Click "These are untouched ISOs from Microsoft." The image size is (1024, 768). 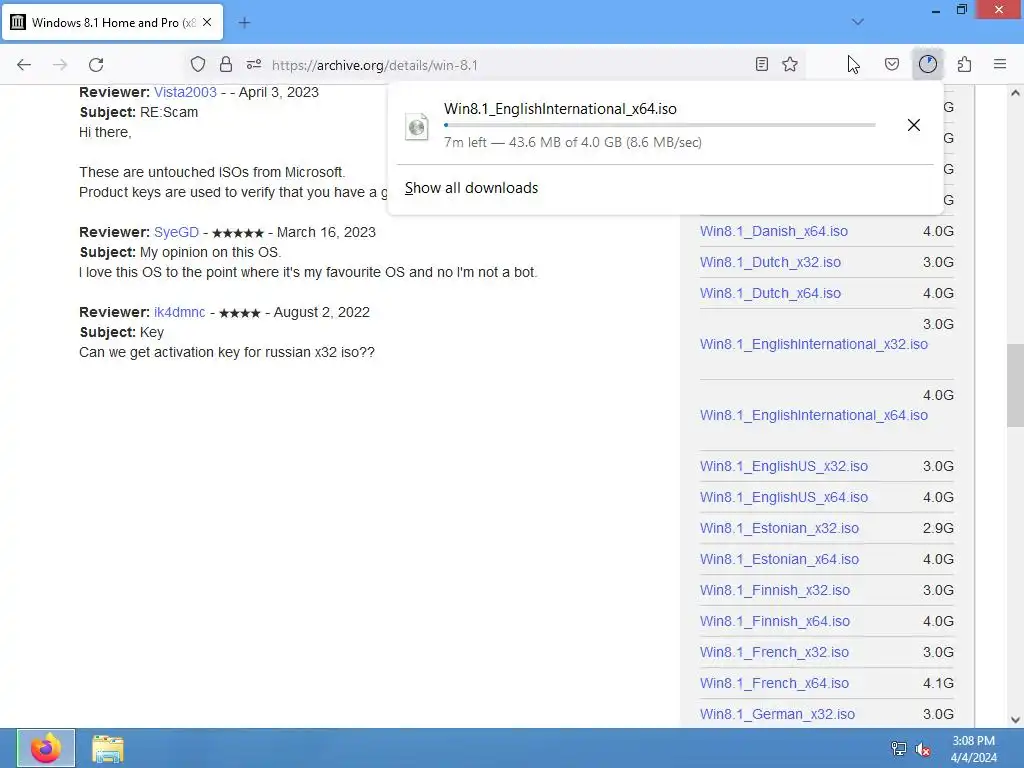(212, 172)
